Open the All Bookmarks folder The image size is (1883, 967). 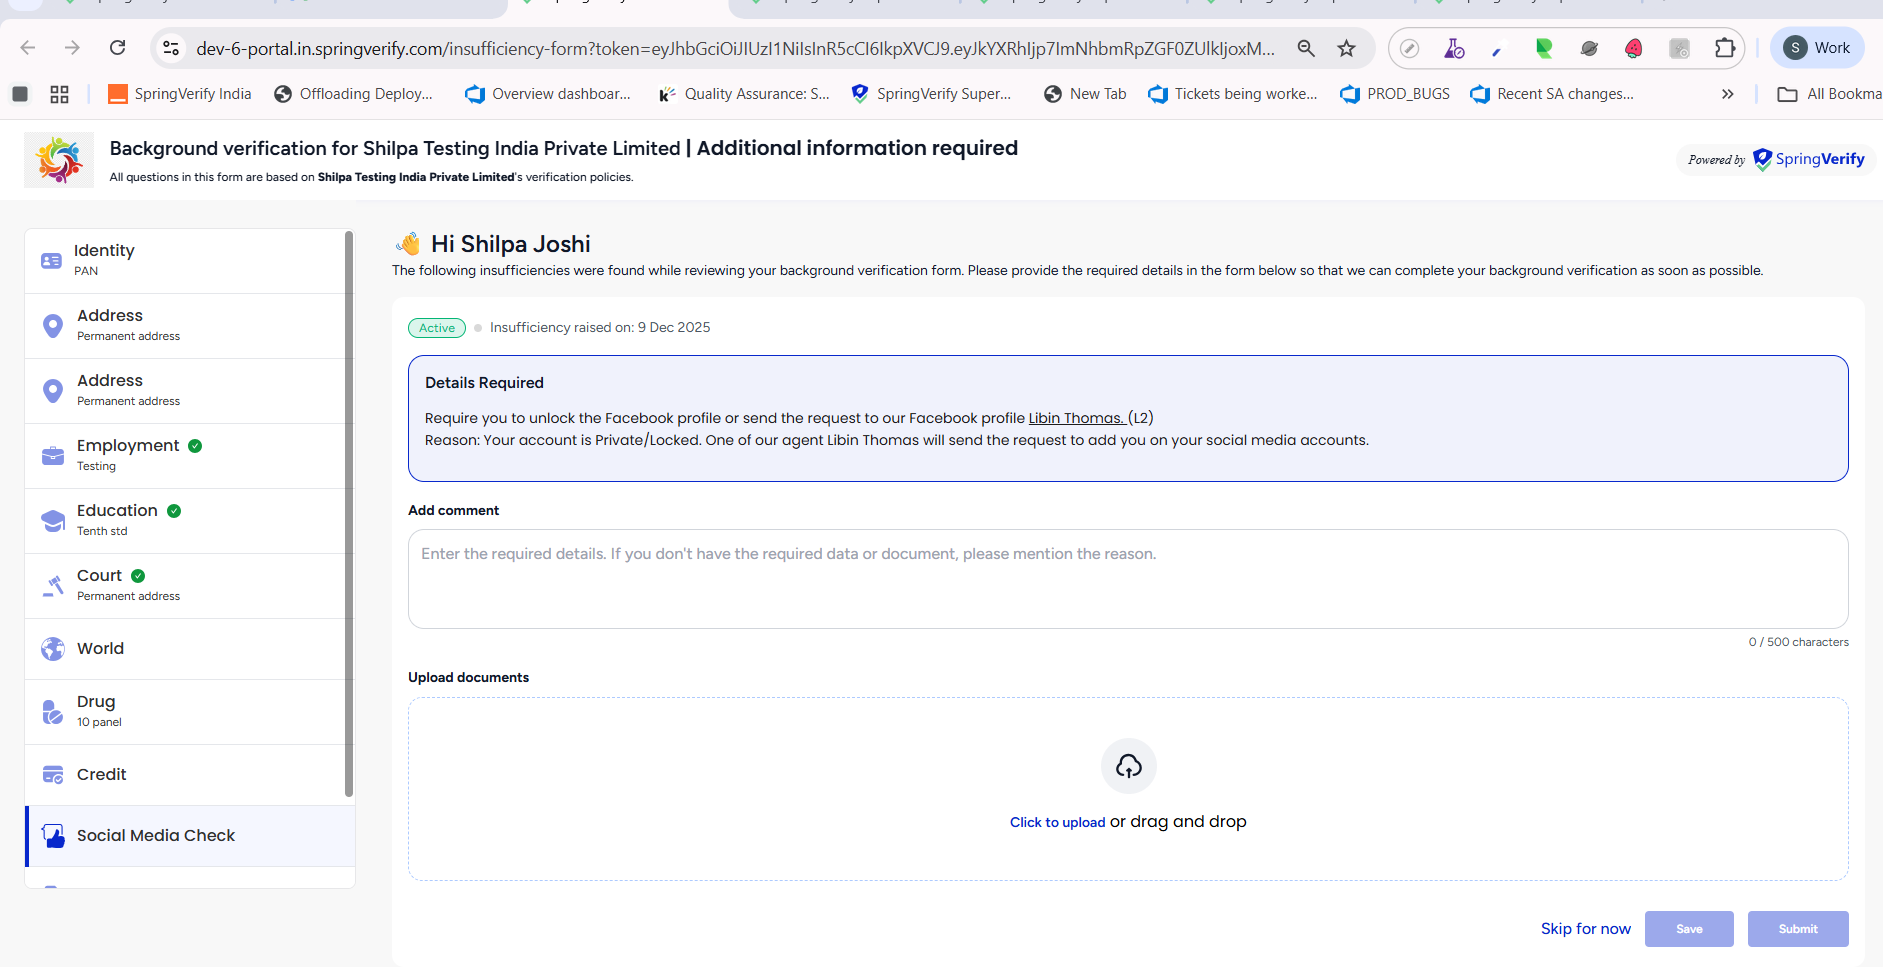1830,94
